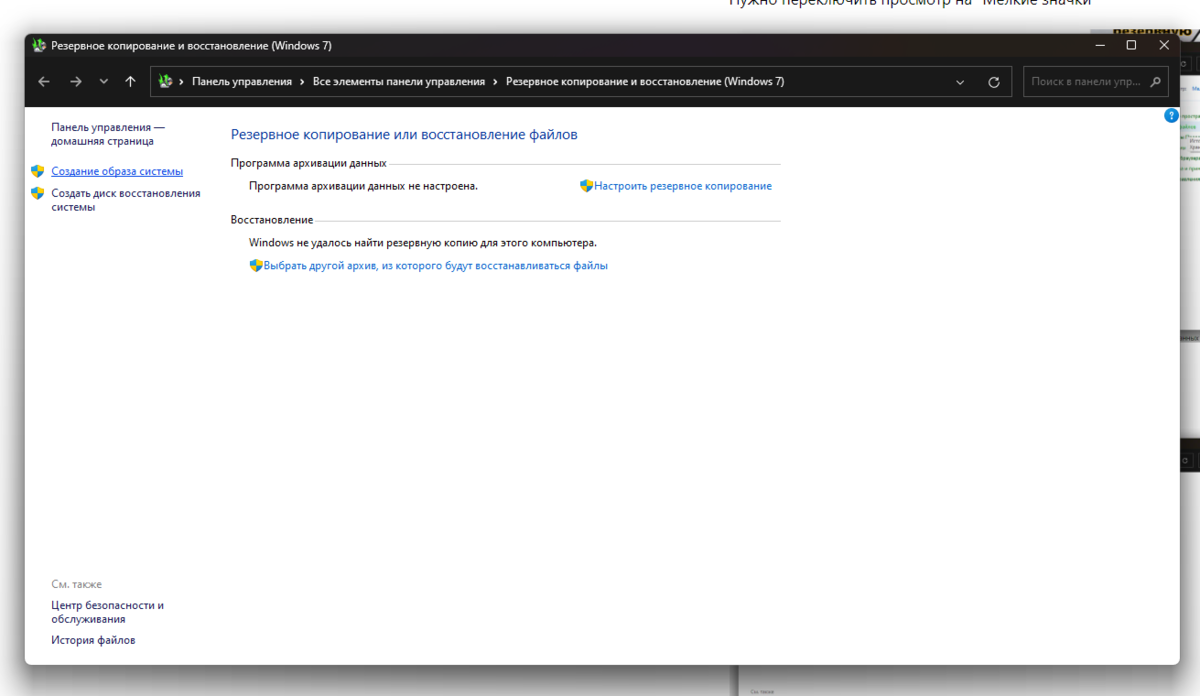Expand chevron before 'Панель управления' breadcrumb
The width and height of the screenshot is (1200, 696).
click(x=182, y=82)
